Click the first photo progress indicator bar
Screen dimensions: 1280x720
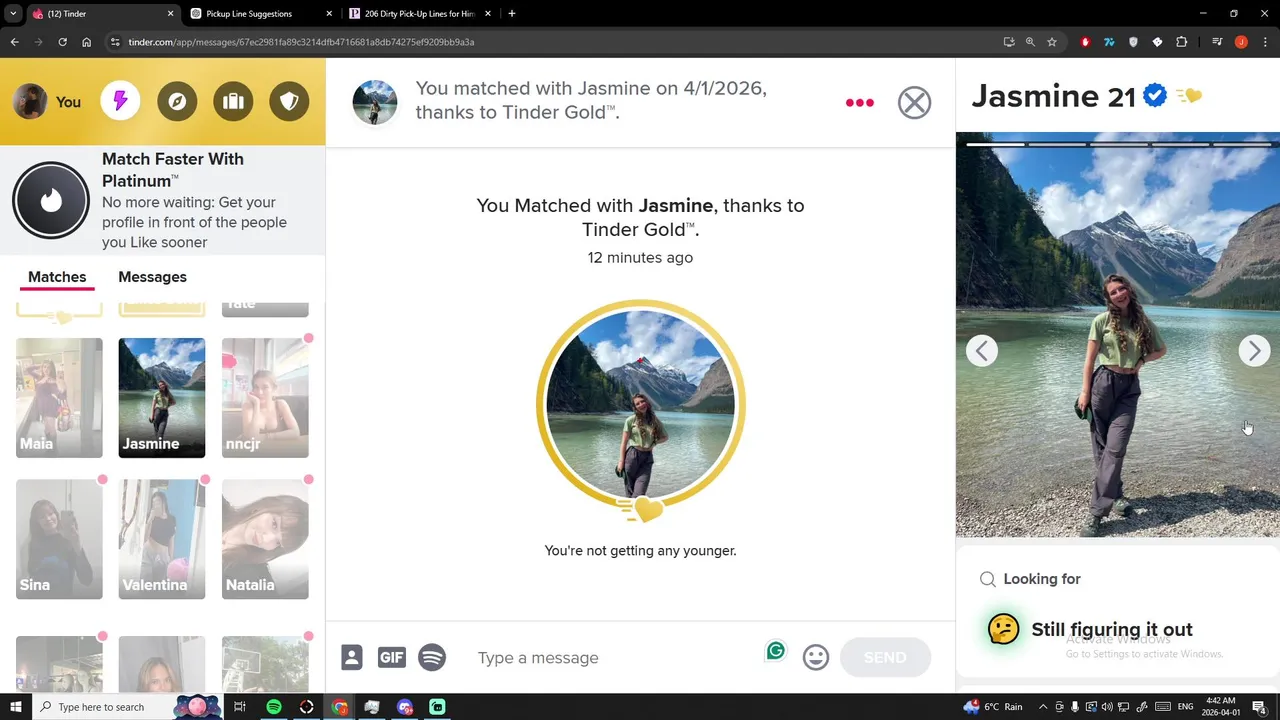coord(995,144)
